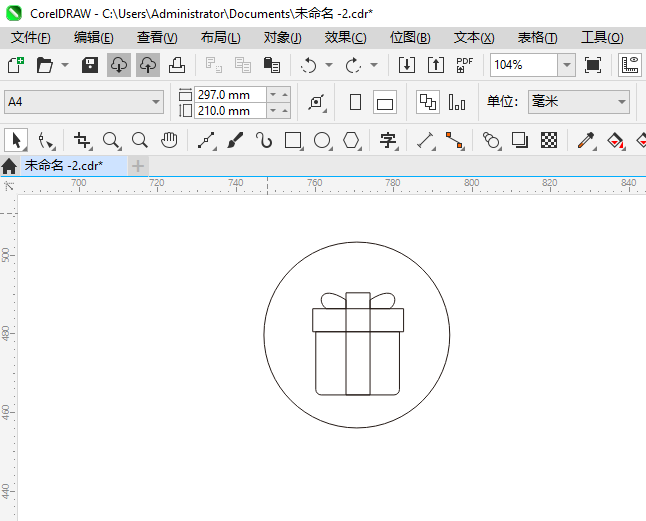Select the Ellipse tool

click(x=322, y=140)
